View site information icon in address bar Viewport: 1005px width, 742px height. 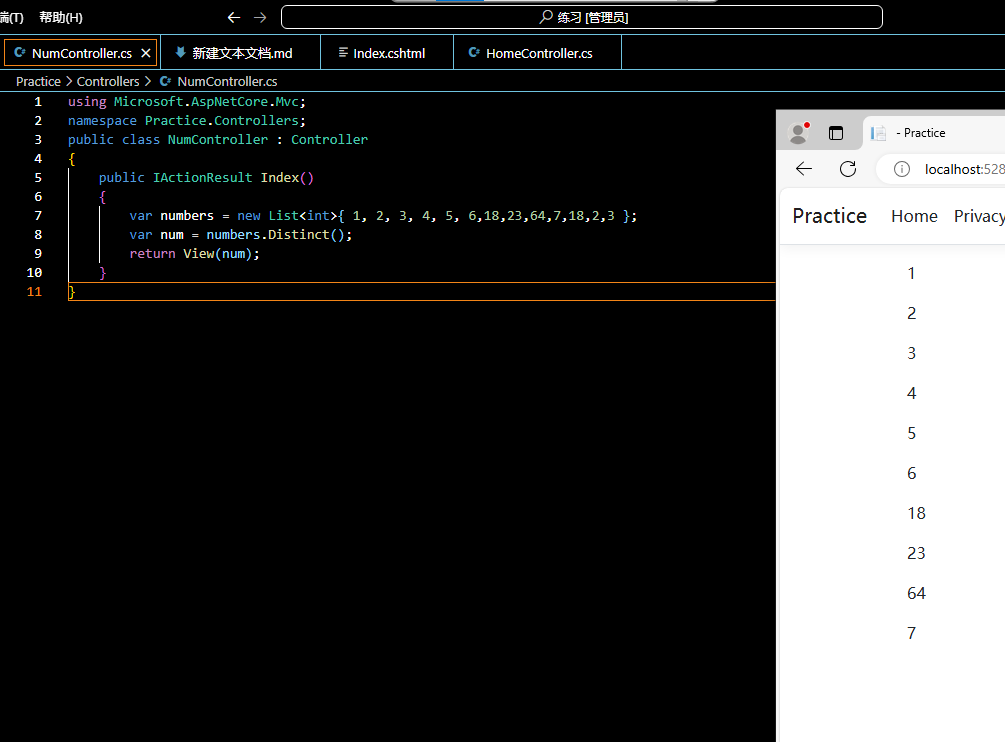point(902,169)
